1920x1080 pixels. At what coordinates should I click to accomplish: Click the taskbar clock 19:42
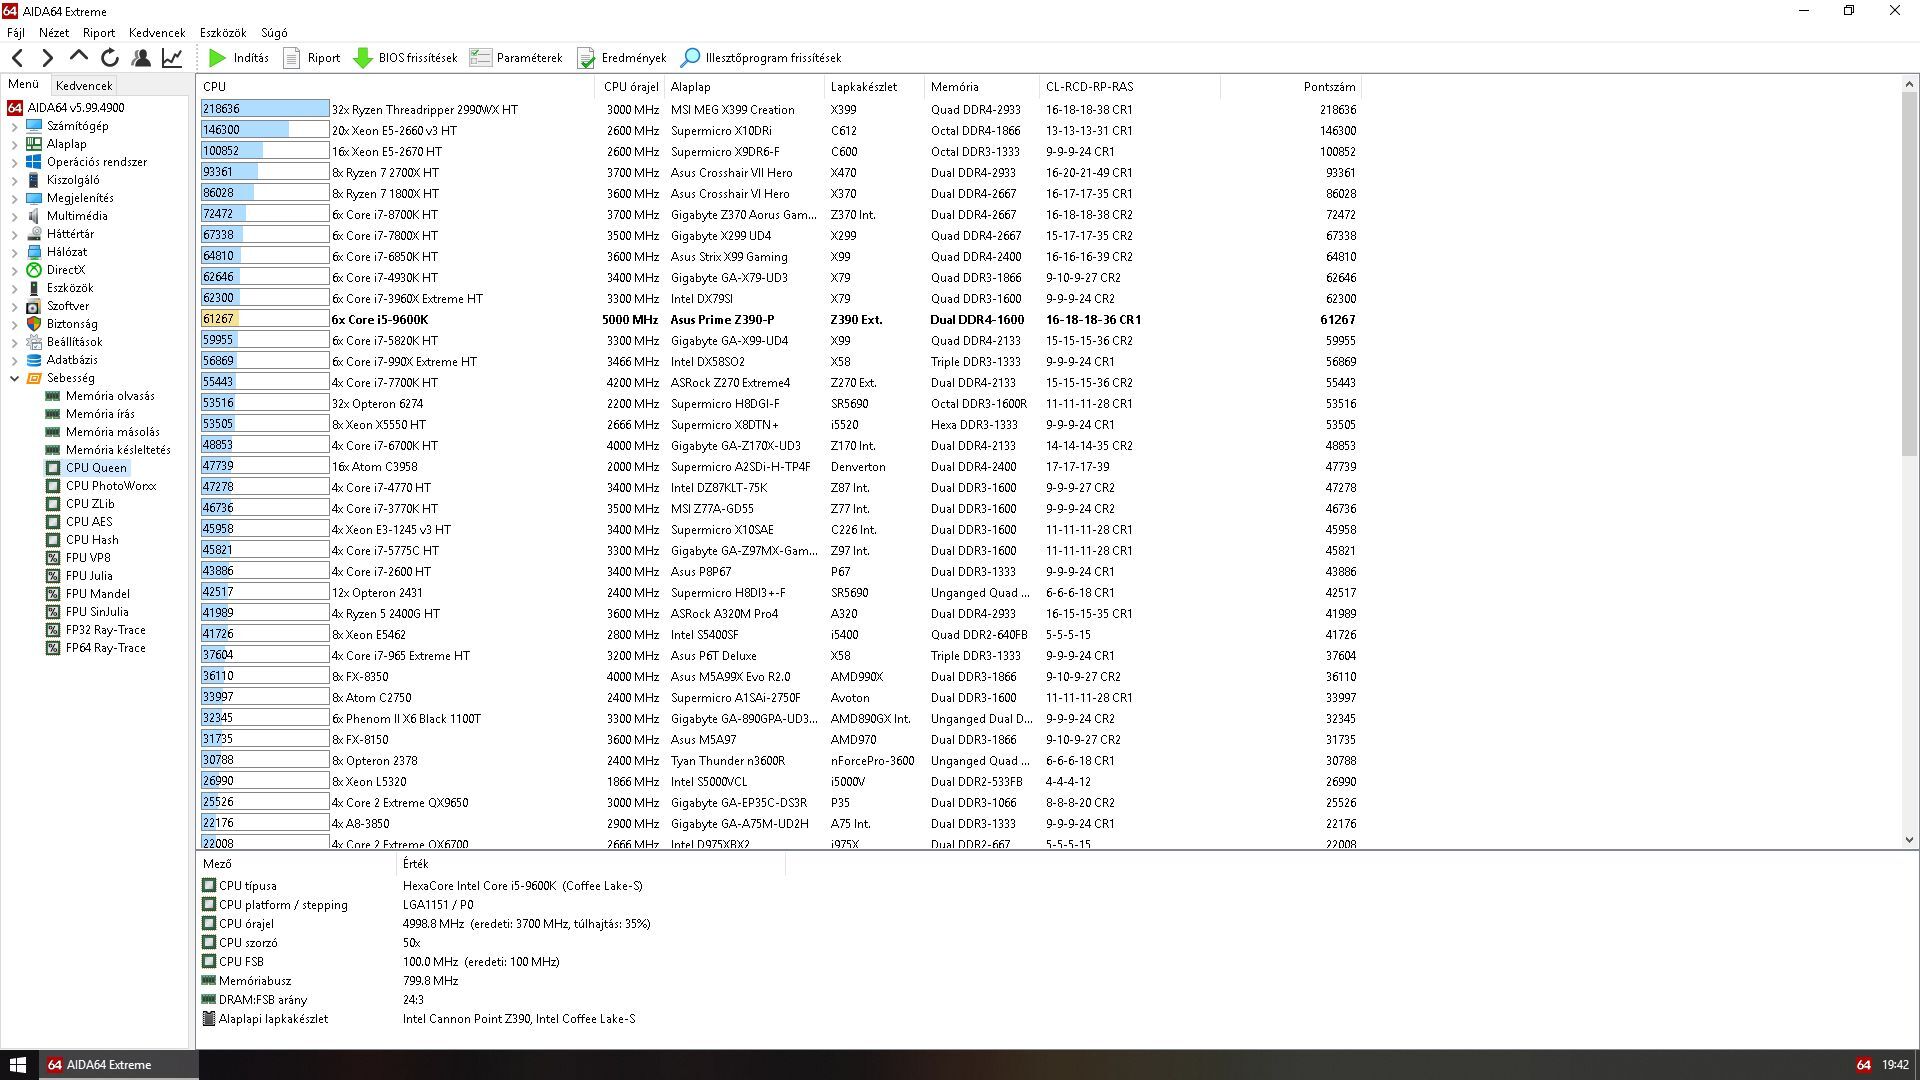coord(1895,1065)
